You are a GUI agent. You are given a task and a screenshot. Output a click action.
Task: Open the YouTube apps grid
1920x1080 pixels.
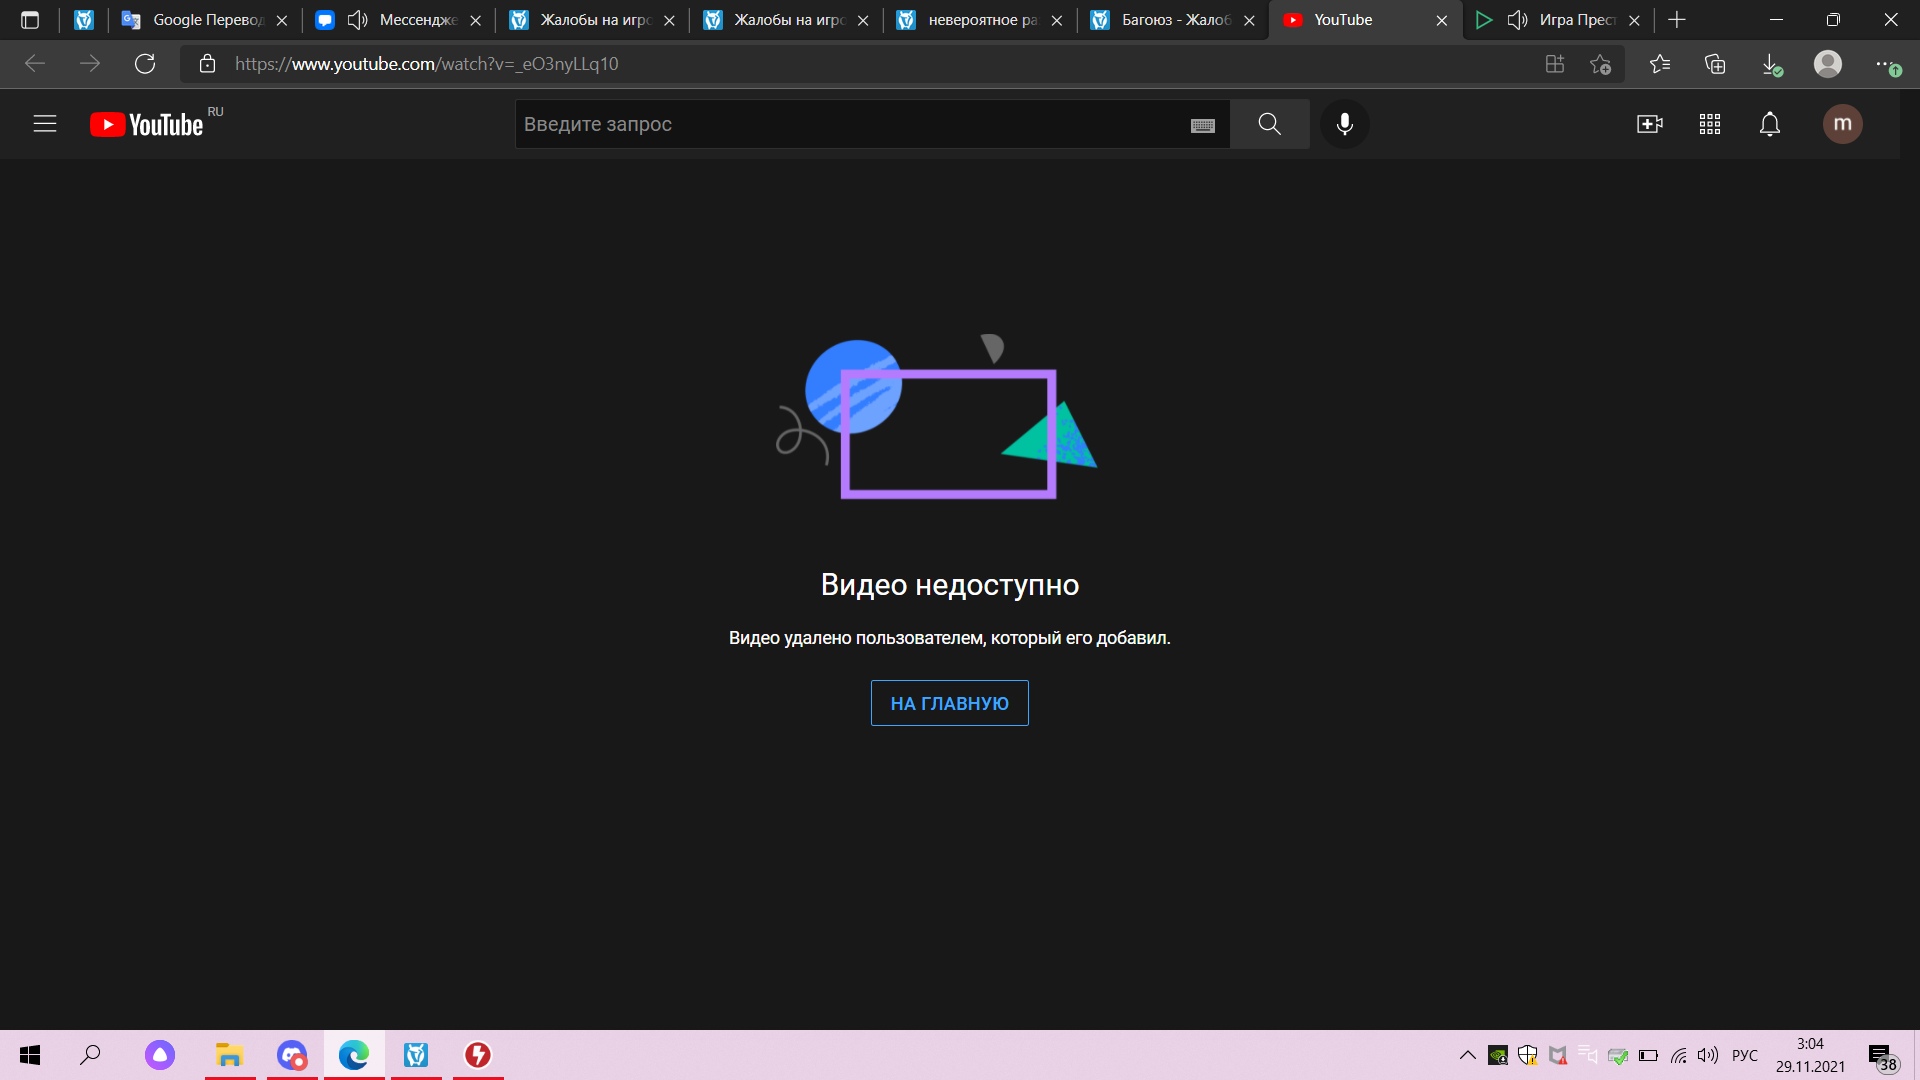click(1710, 124)
